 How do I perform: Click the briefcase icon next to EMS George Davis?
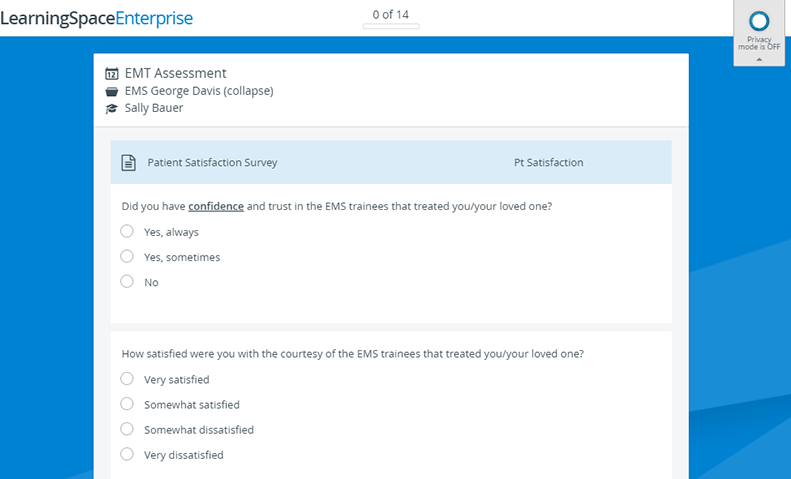tap(111, 91)
